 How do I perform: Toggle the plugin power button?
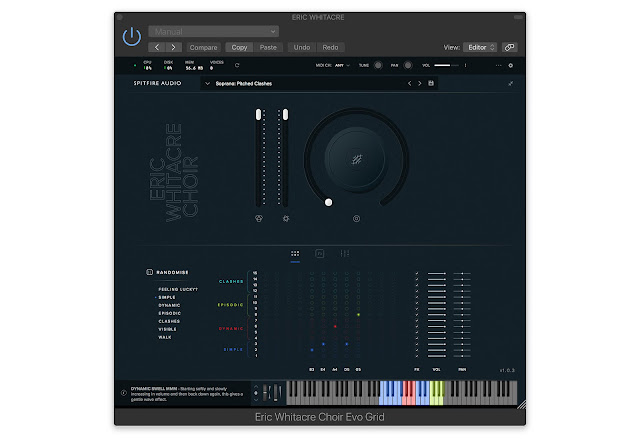coord(132,37)
